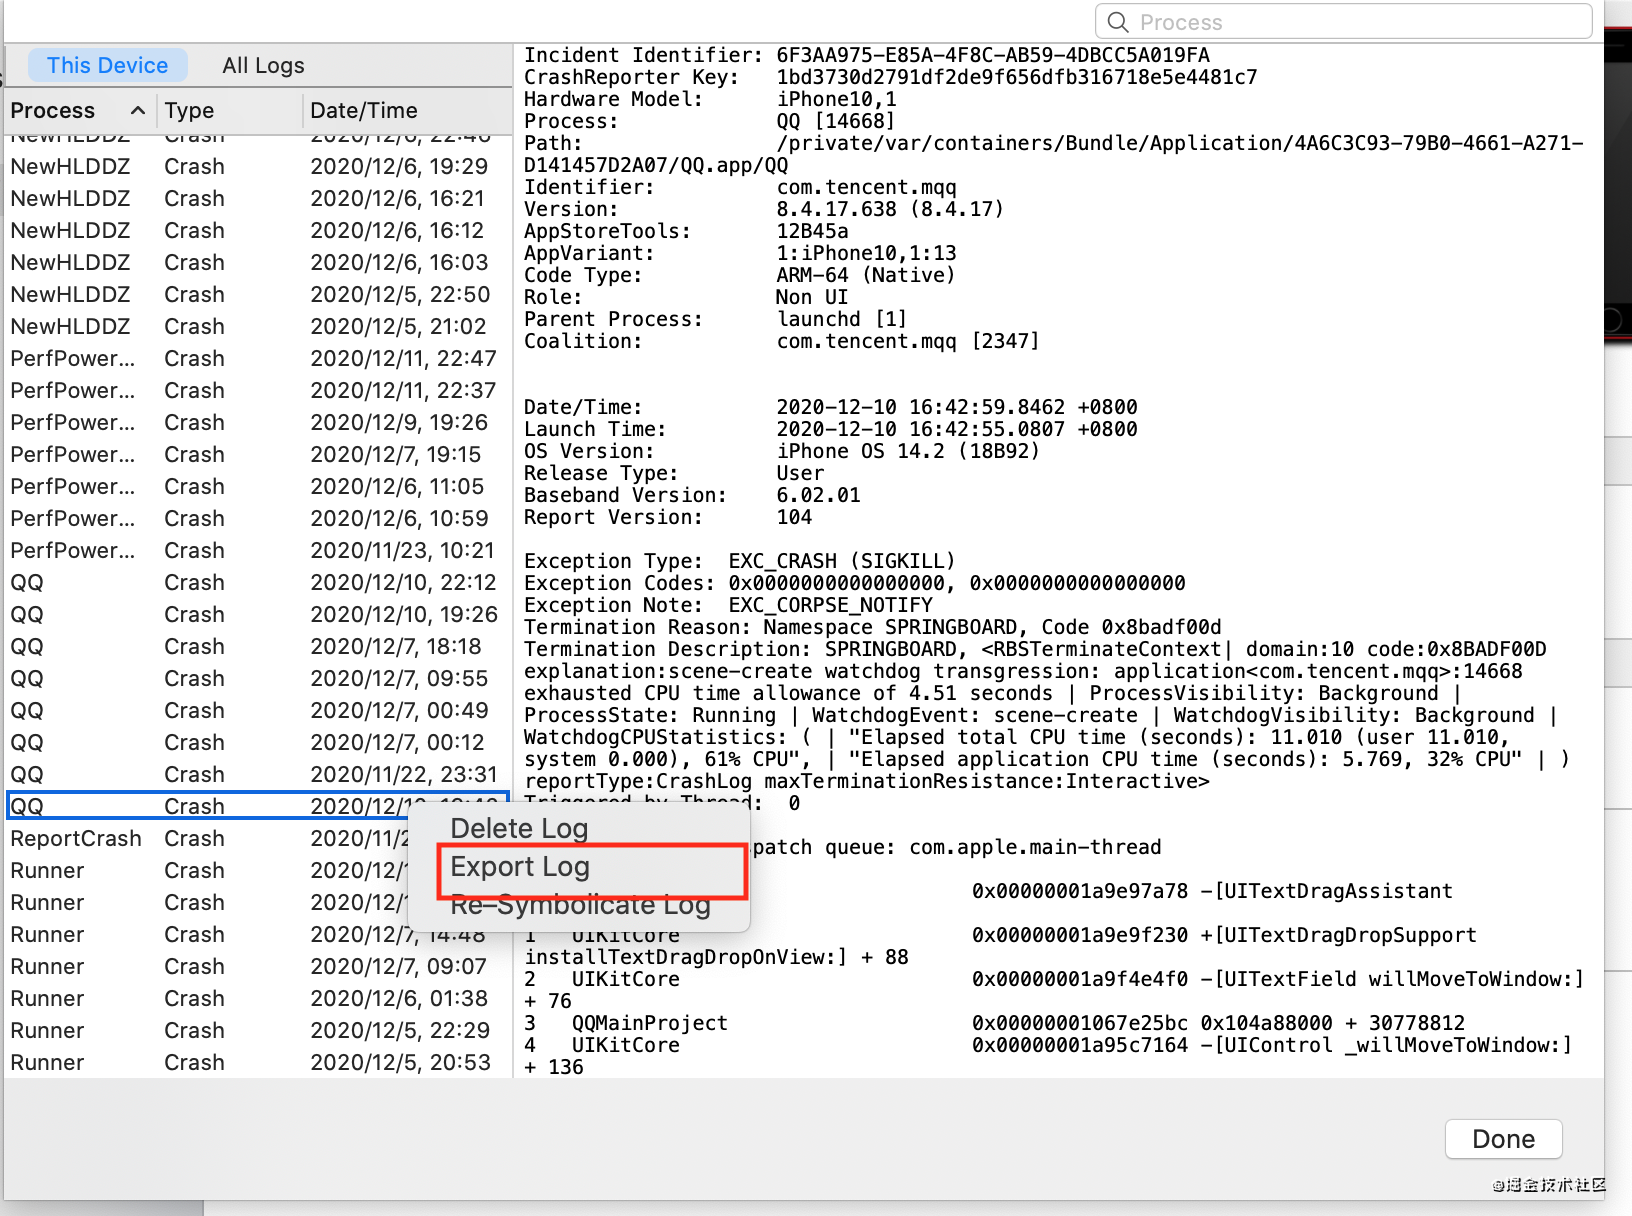Select PerfPower crash from 2020/11/23, 10:21
Screen dimensions: 1632x1216
(x=258, y=550)
